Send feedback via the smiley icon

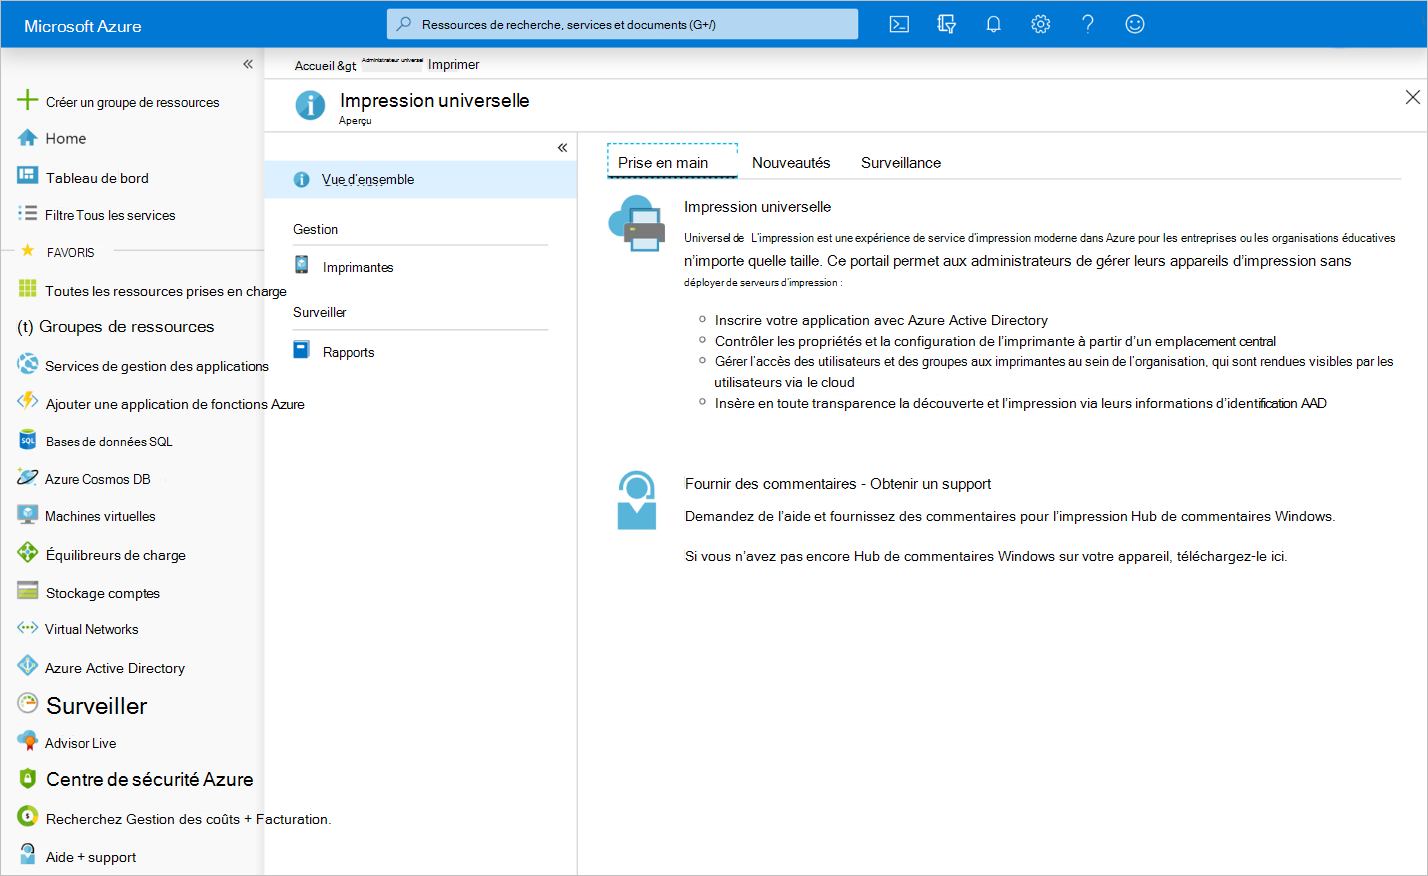[1134, 23]
